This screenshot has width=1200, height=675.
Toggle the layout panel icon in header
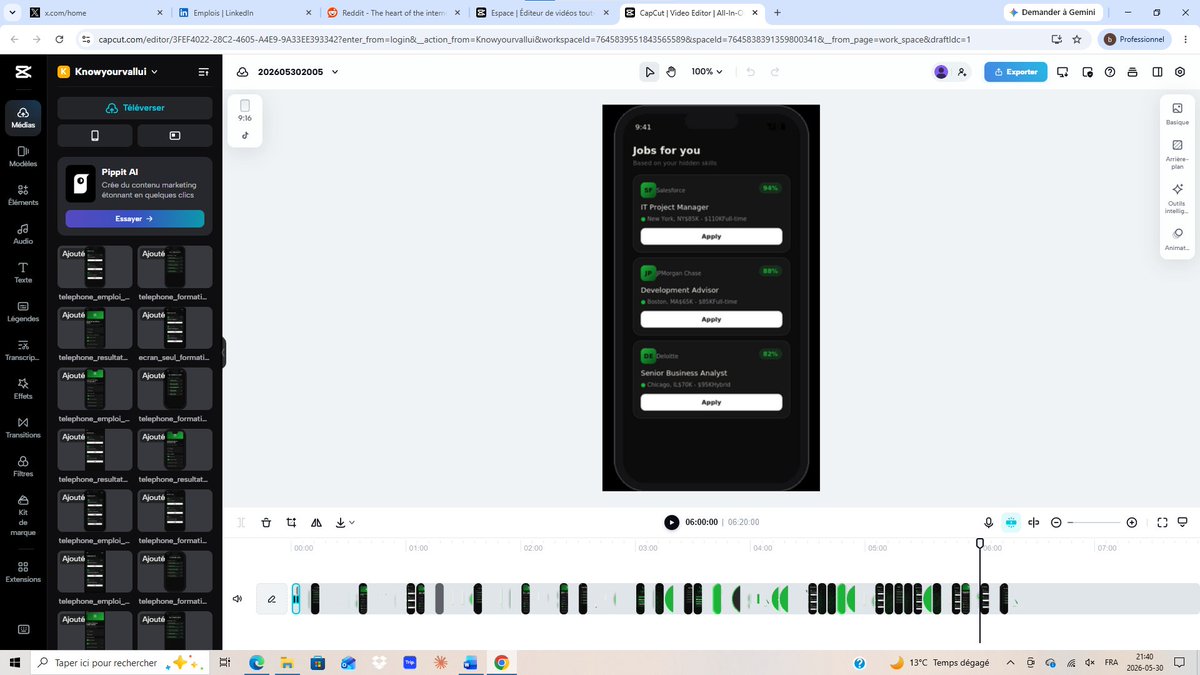click(1157, 72)
